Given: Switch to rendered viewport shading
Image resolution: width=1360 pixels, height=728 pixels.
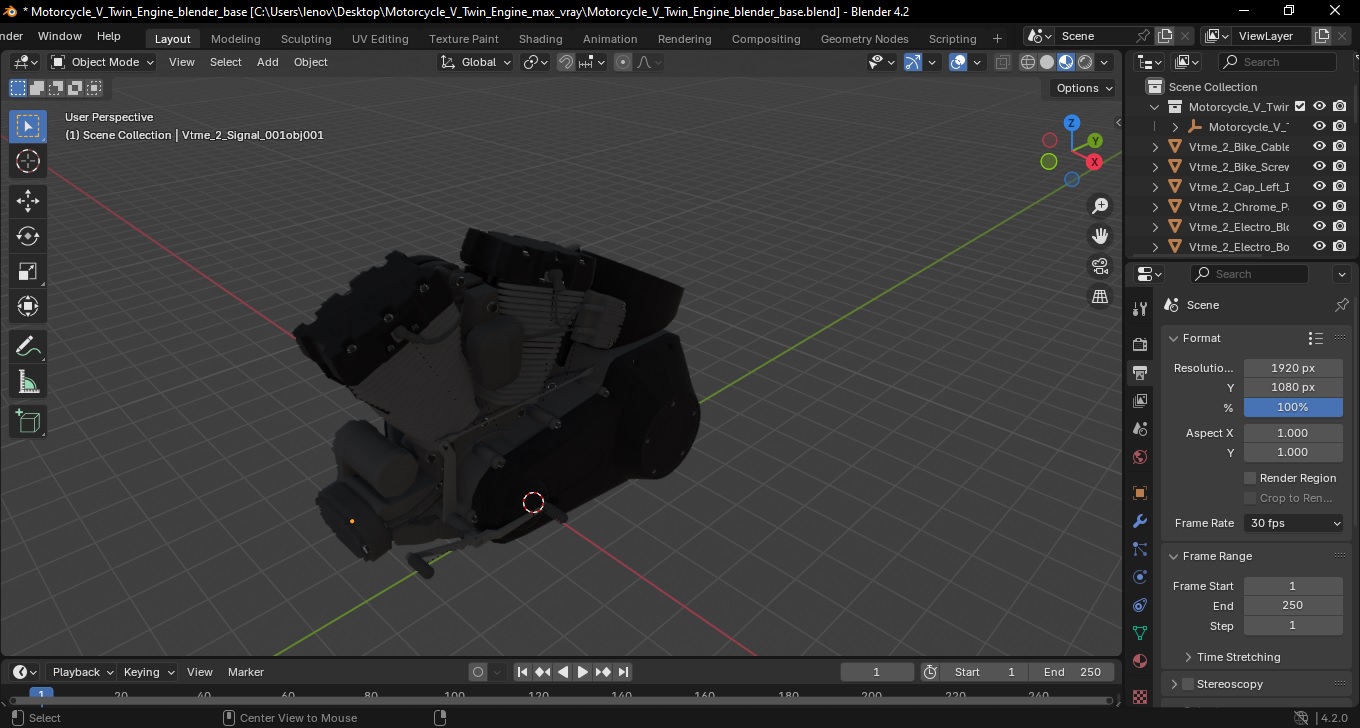Looking at the screenshot, I should (1085, 62).
